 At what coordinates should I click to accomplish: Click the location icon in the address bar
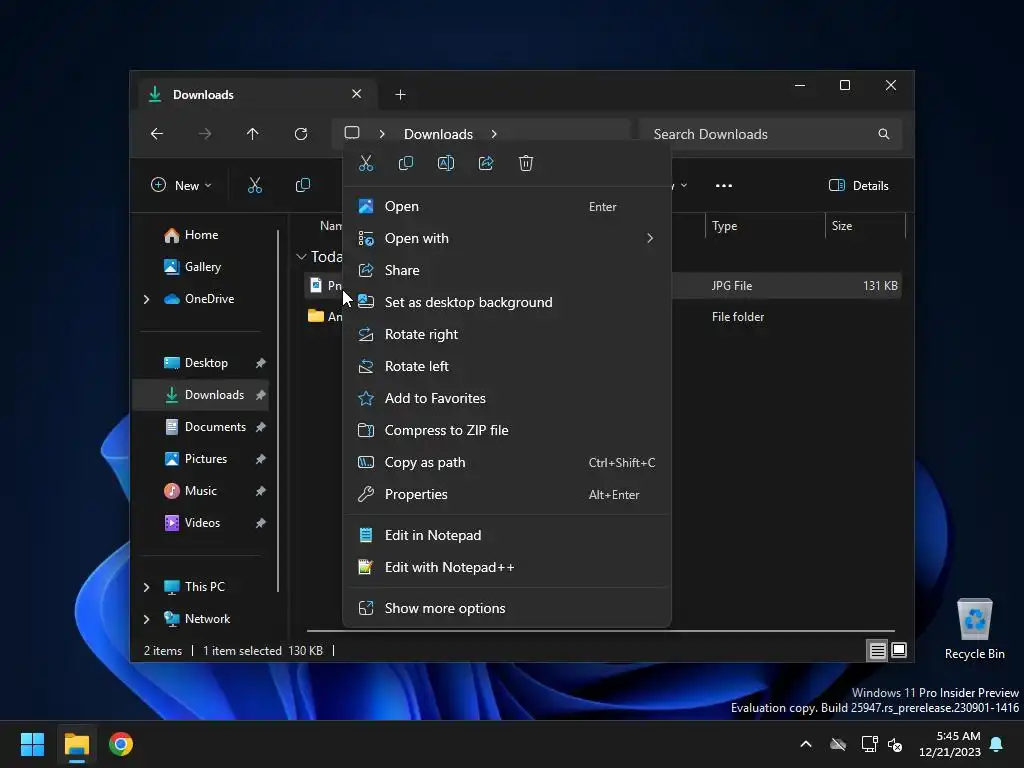click(x=352, y=133)
